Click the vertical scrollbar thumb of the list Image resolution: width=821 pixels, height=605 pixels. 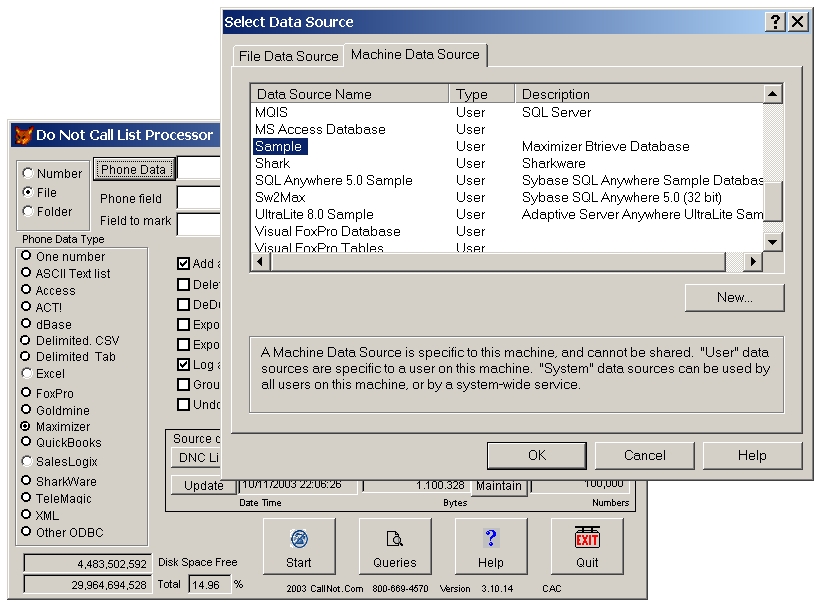772,201
